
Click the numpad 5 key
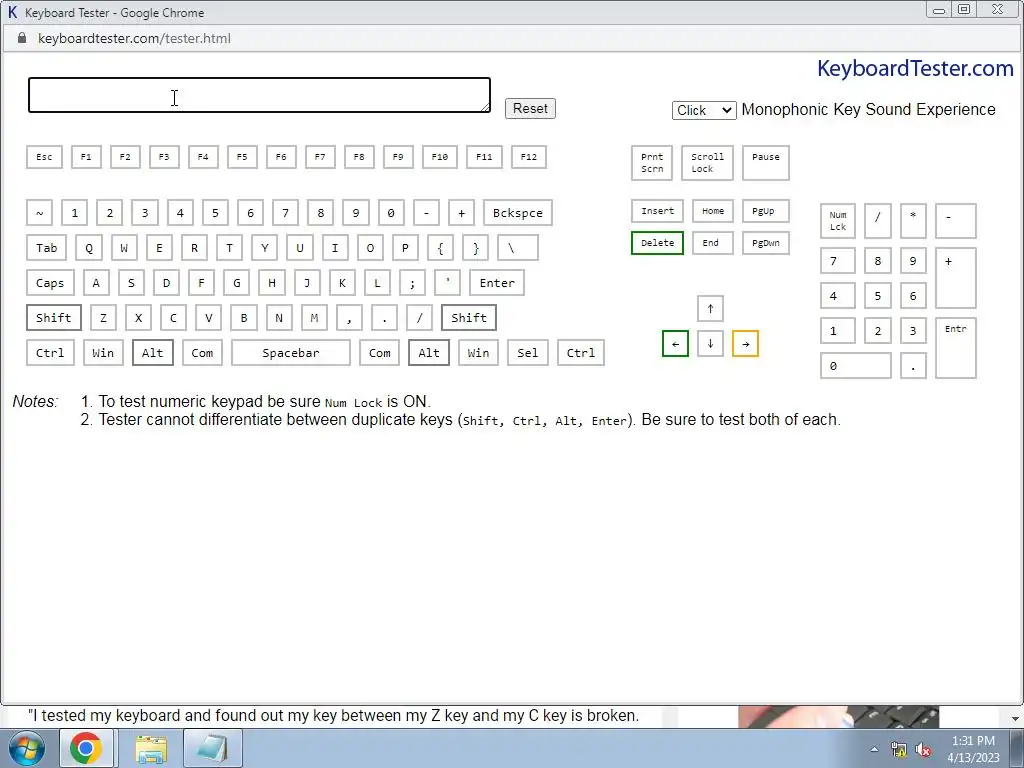[878, 296]
